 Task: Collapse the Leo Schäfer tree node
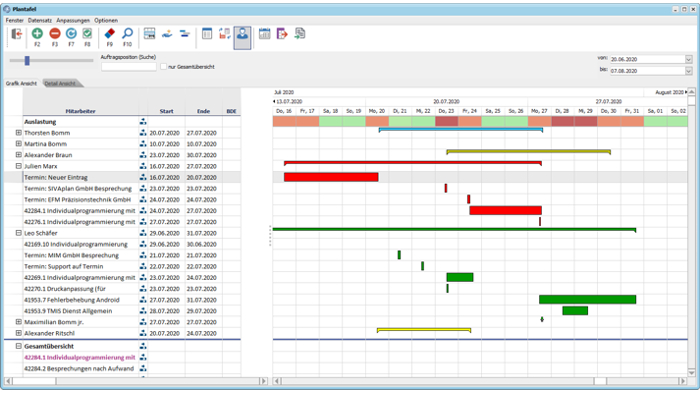tap(18, 233)
